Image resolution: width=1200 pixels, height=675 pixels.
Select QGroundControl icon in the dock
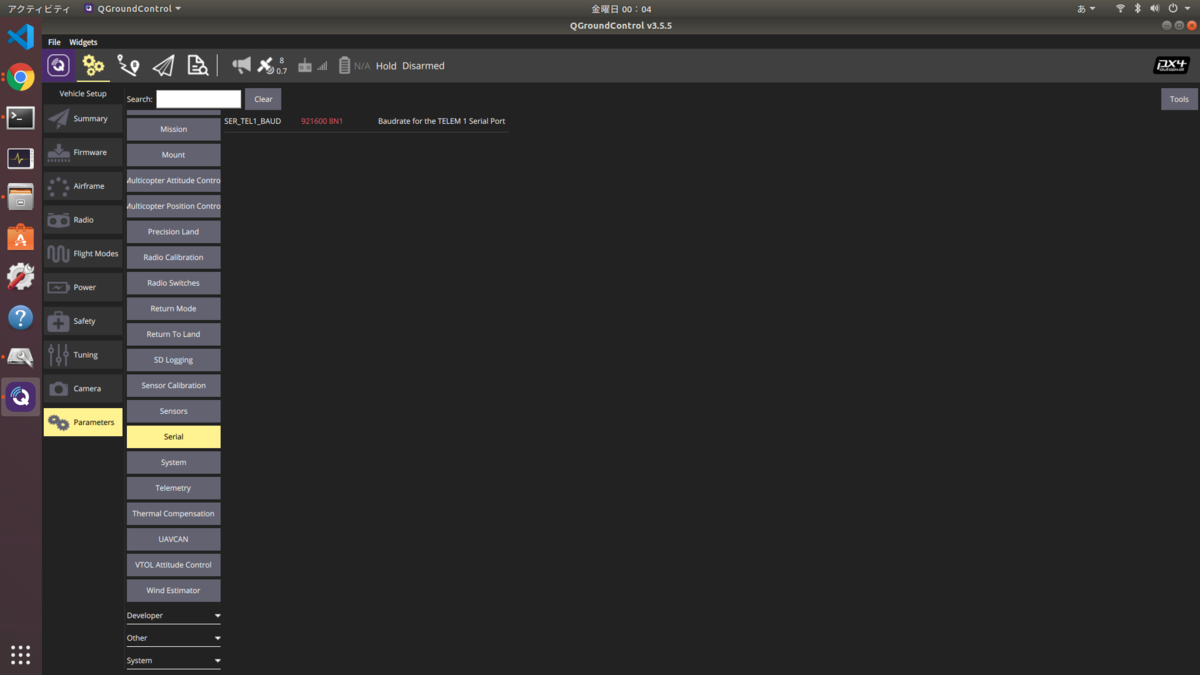(20, 397)
